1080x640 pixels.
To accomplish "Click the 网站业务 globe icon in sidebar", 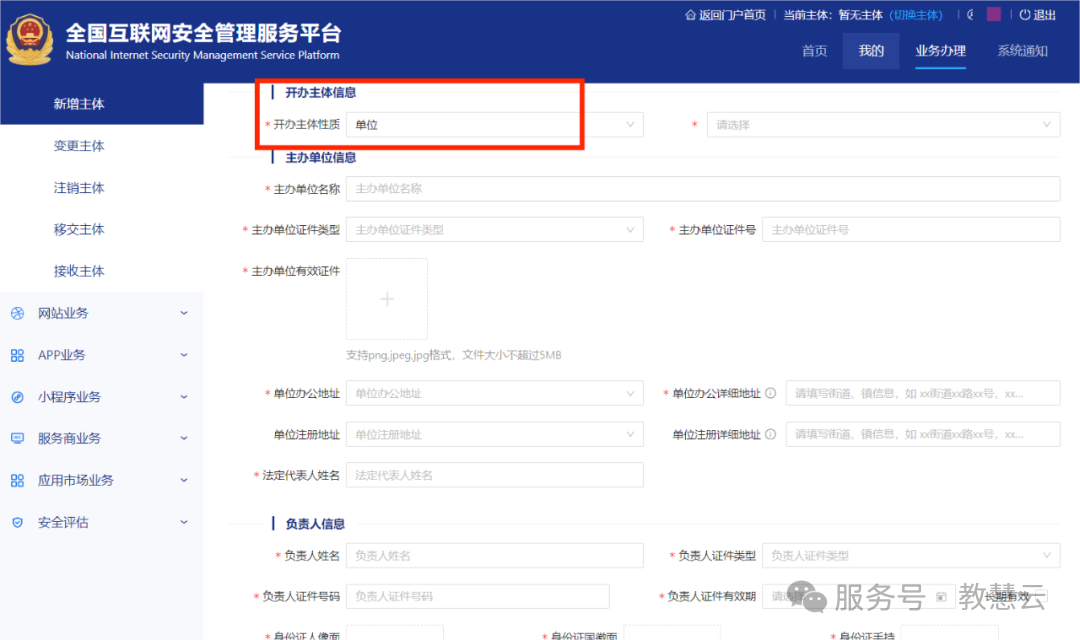I will pyautogui.click(x=17, y=313).
